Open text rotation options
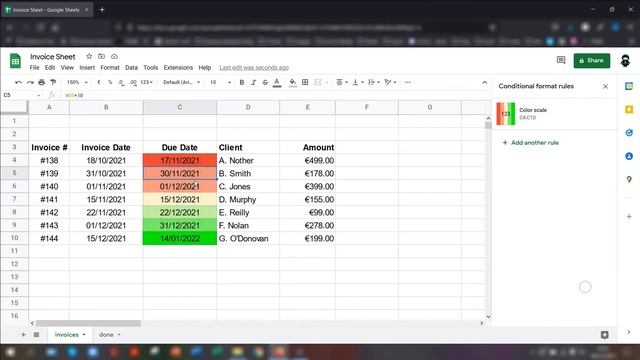 [390, 82]
